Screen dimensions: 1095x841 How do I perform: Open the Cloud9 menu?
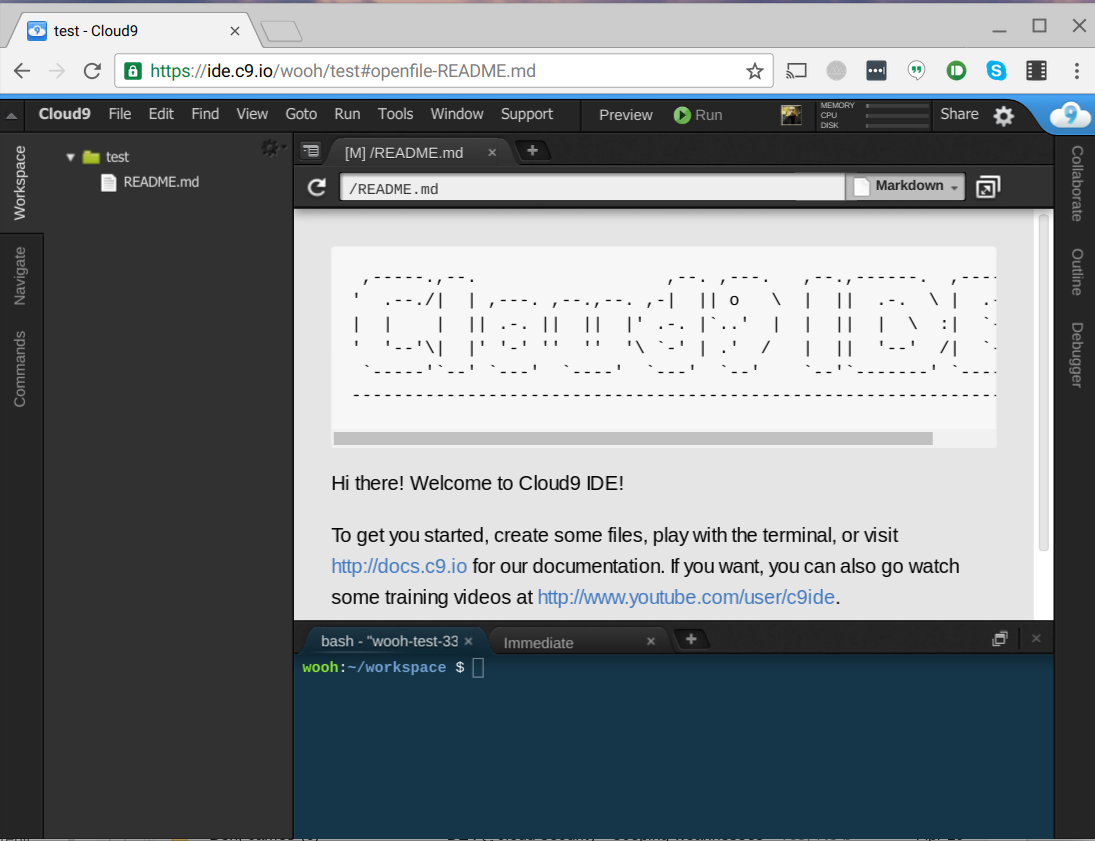point(64,115)
